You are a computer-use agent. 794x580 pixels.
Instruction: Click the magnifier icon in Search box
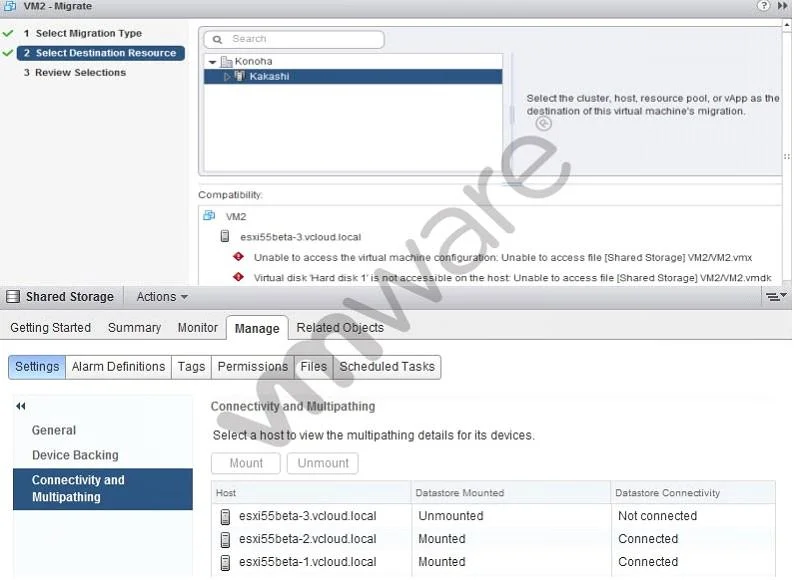pyautogui.click(x=217, y=39)
